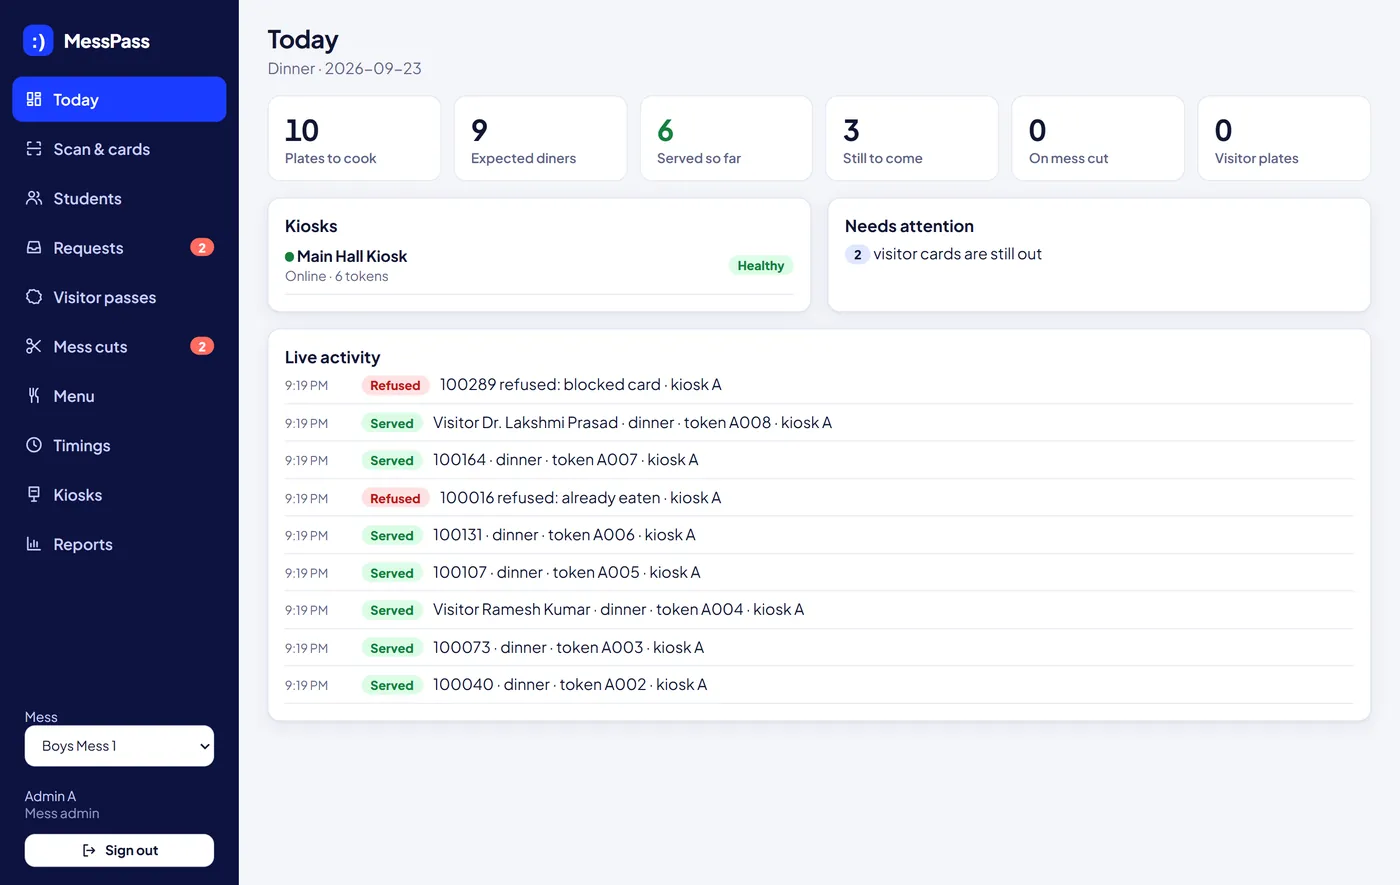The height and width of the screenshot is (885, 1400).
Task: Click the Timings clock icon
Action: [x=34, y=445]
